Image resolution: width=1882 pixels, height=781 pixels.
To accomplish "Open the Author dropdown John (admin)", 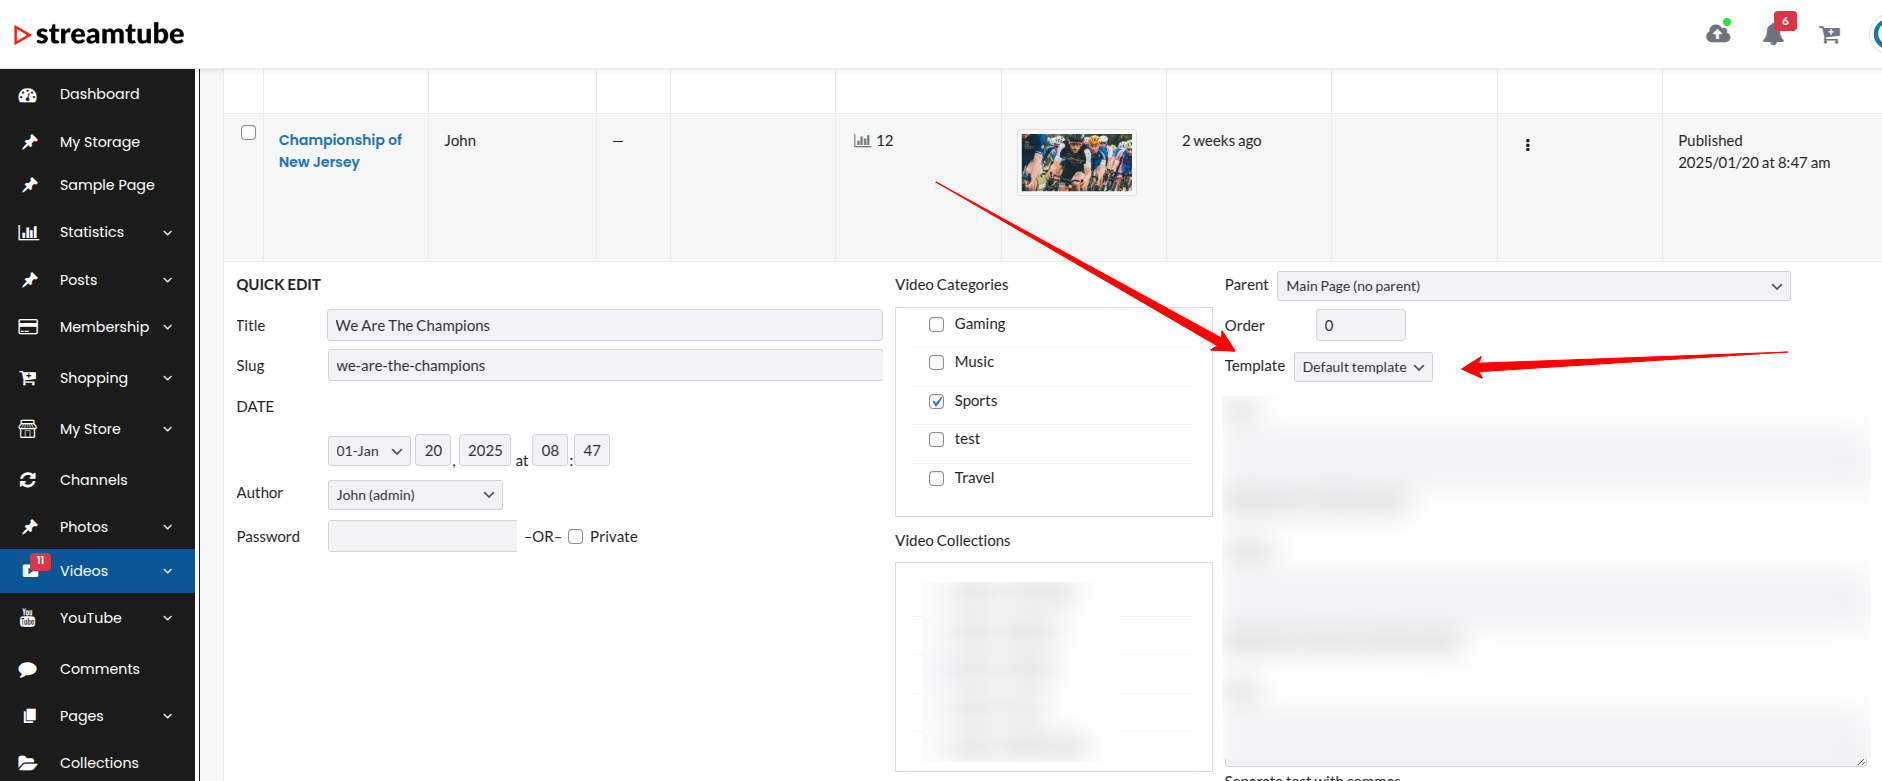I will click(x=415, y=495).
